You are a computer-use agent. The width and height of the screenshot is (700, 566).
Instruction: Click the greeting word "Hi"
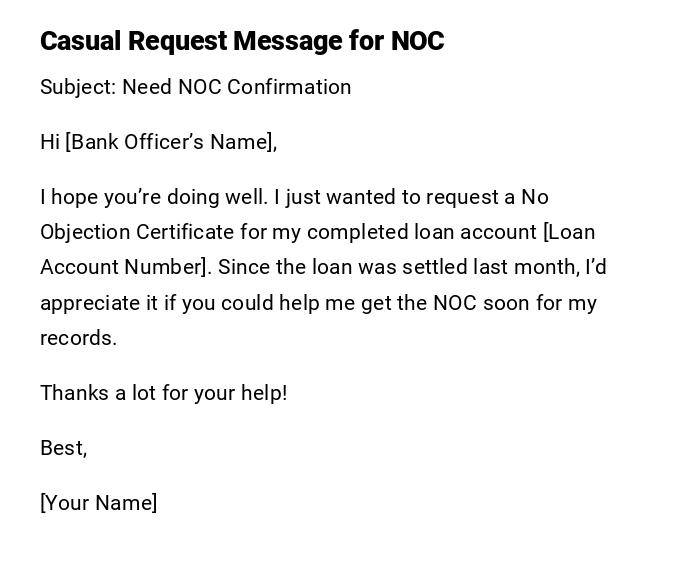tap(50, 142)
